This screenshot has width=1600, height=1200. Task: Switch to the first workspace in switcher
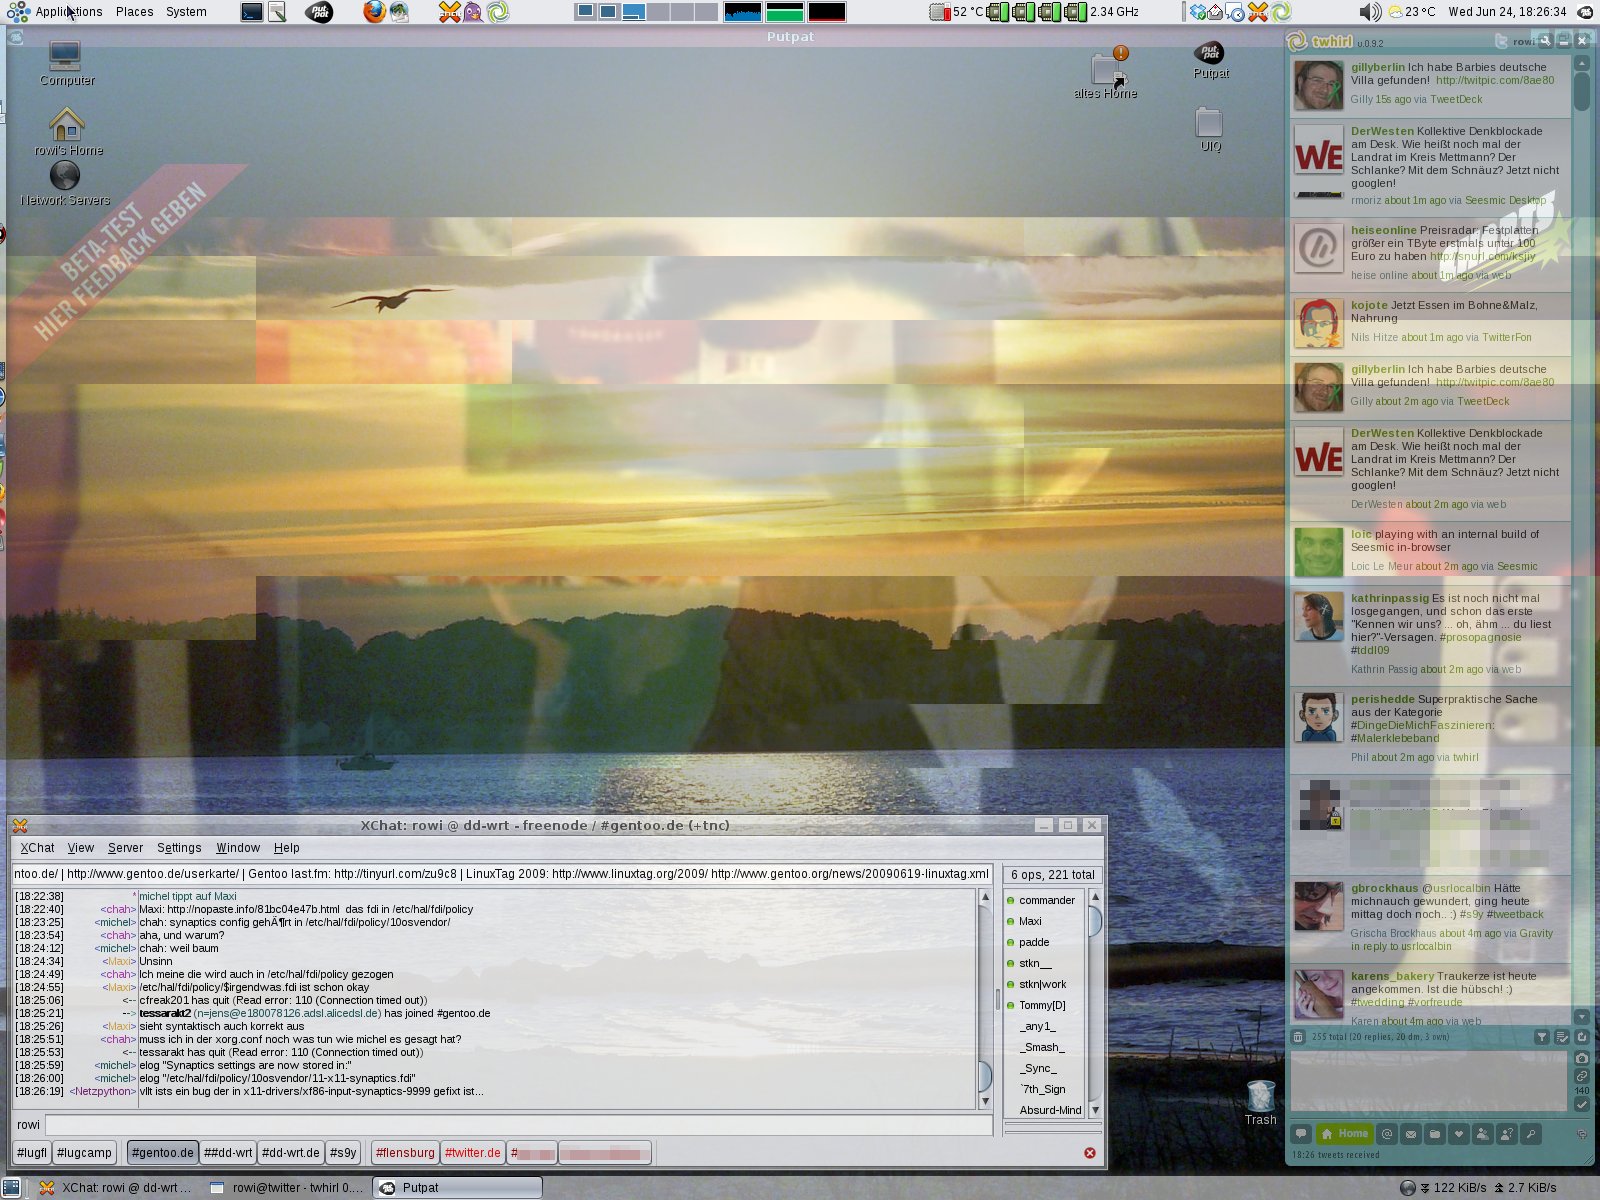coord(586,12)
